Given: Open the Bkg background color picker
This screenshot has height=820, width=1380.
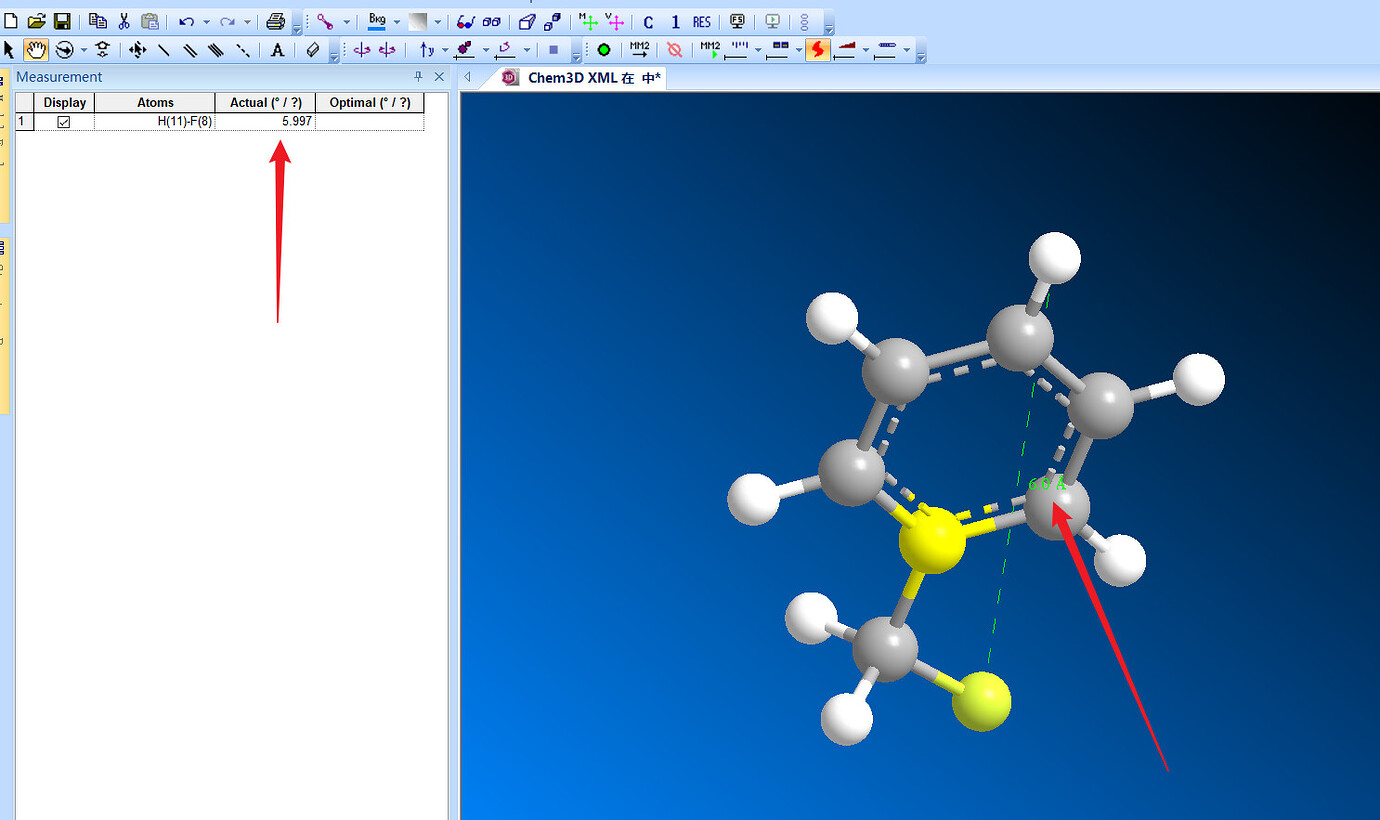Looking at the screenshot, I should [x=377, y=21].
